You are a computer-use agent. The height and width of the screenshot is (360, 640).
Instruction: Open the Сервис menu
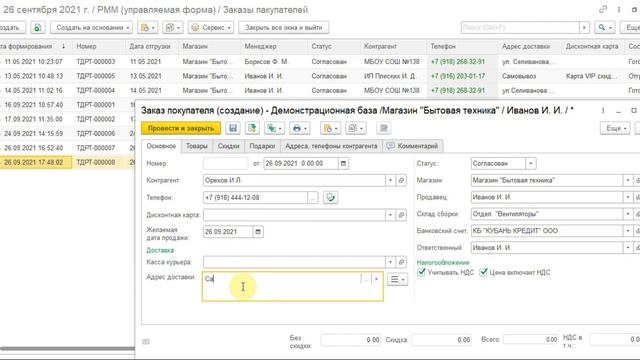coord(211,27)
